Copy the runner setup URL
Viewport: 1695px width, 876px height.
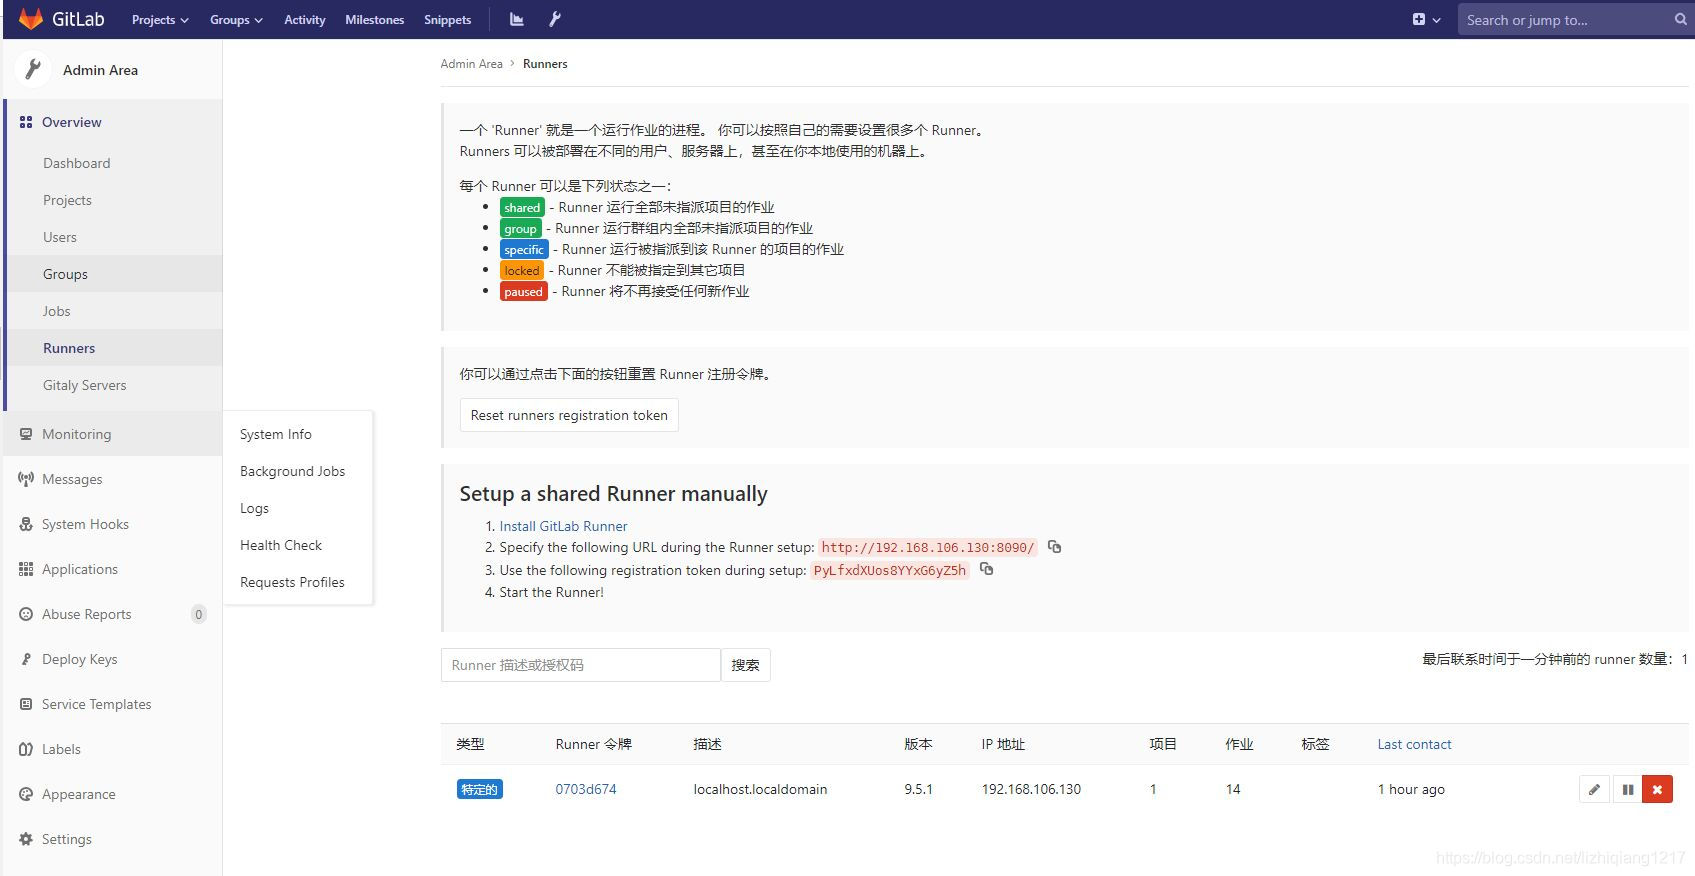(x=1054, y=547)
